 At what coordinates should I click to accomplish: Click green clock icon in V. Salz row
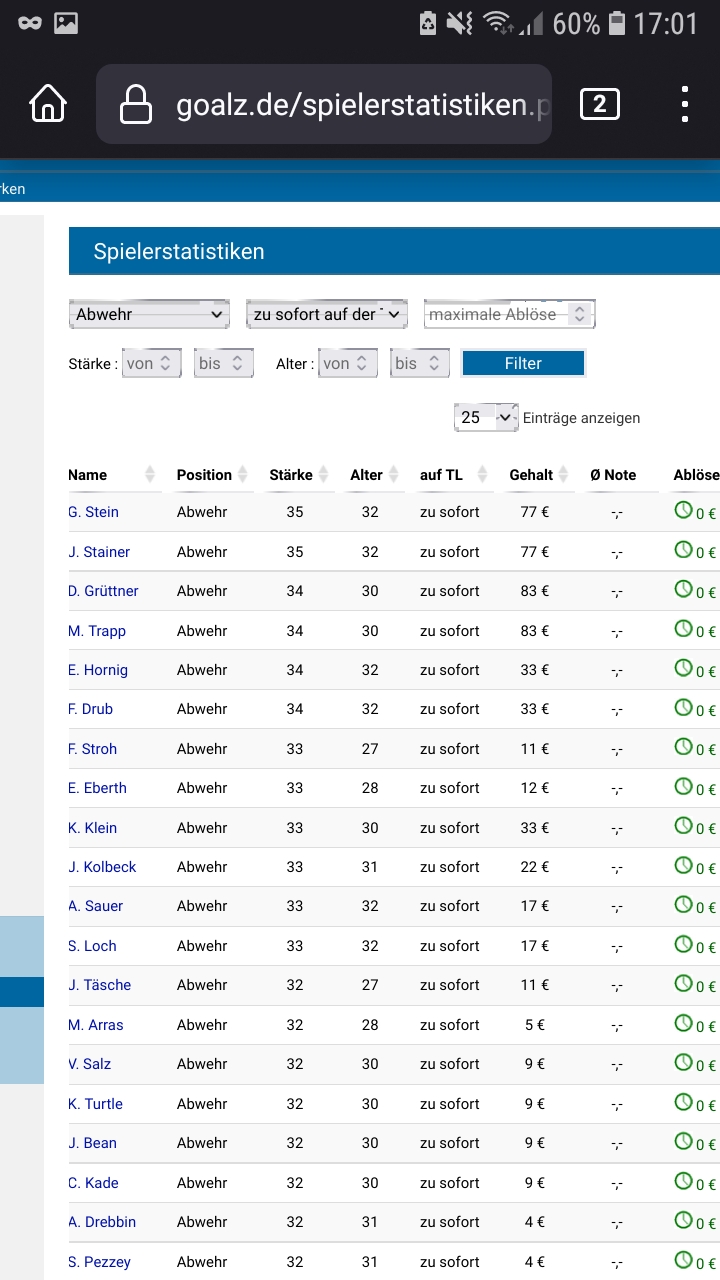pos(683,1063)
